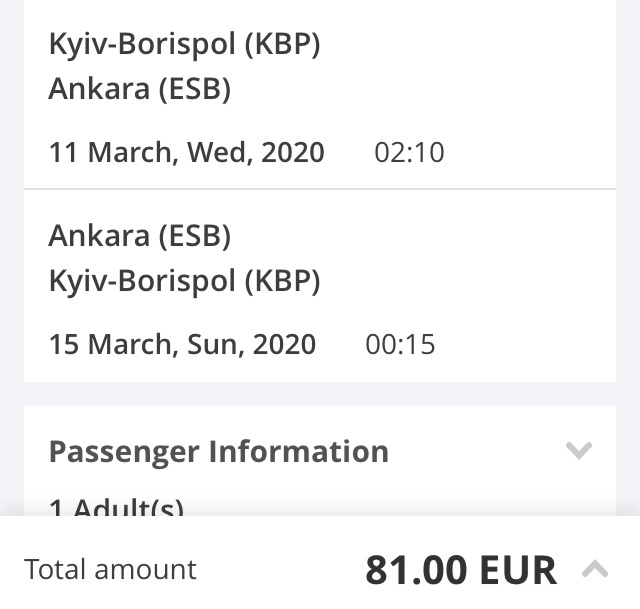Select the 11 March, Wed, 2020 date
640x609 pixels.
pos(186,152)
